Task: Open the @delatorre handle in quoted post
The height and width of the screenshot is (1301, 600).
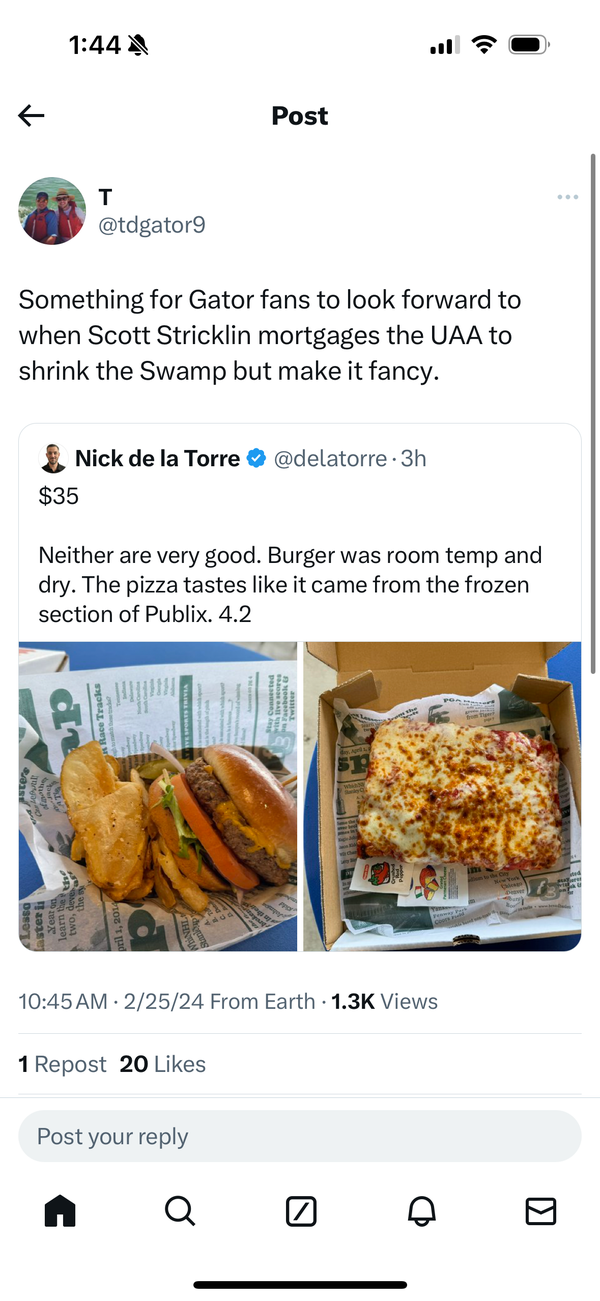Action: [330, 459]
